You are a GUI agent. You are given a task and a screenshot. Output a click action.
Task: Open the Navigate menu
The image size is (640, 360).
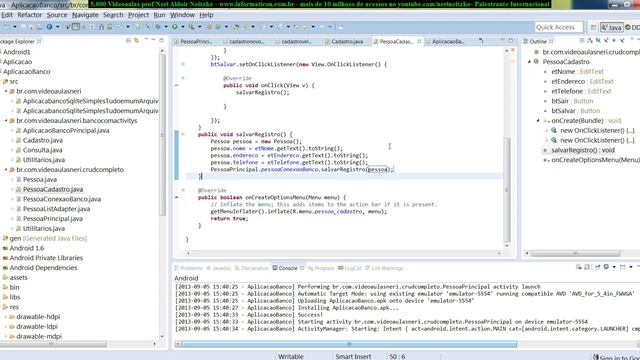click(85, 15)
